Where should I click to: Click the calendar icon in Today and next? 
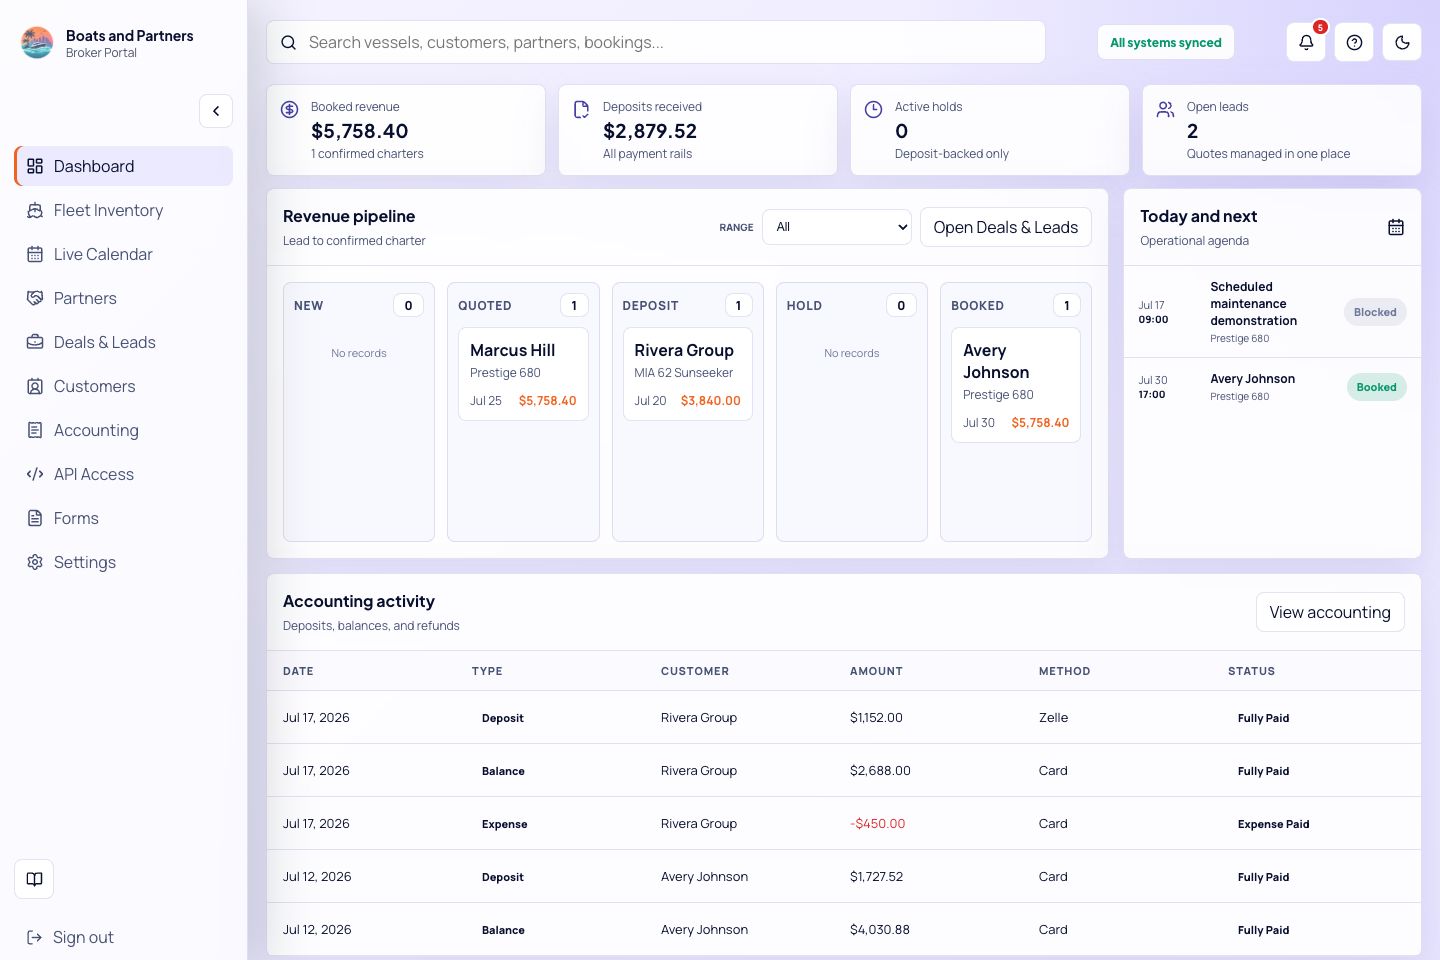(1396, 227)
